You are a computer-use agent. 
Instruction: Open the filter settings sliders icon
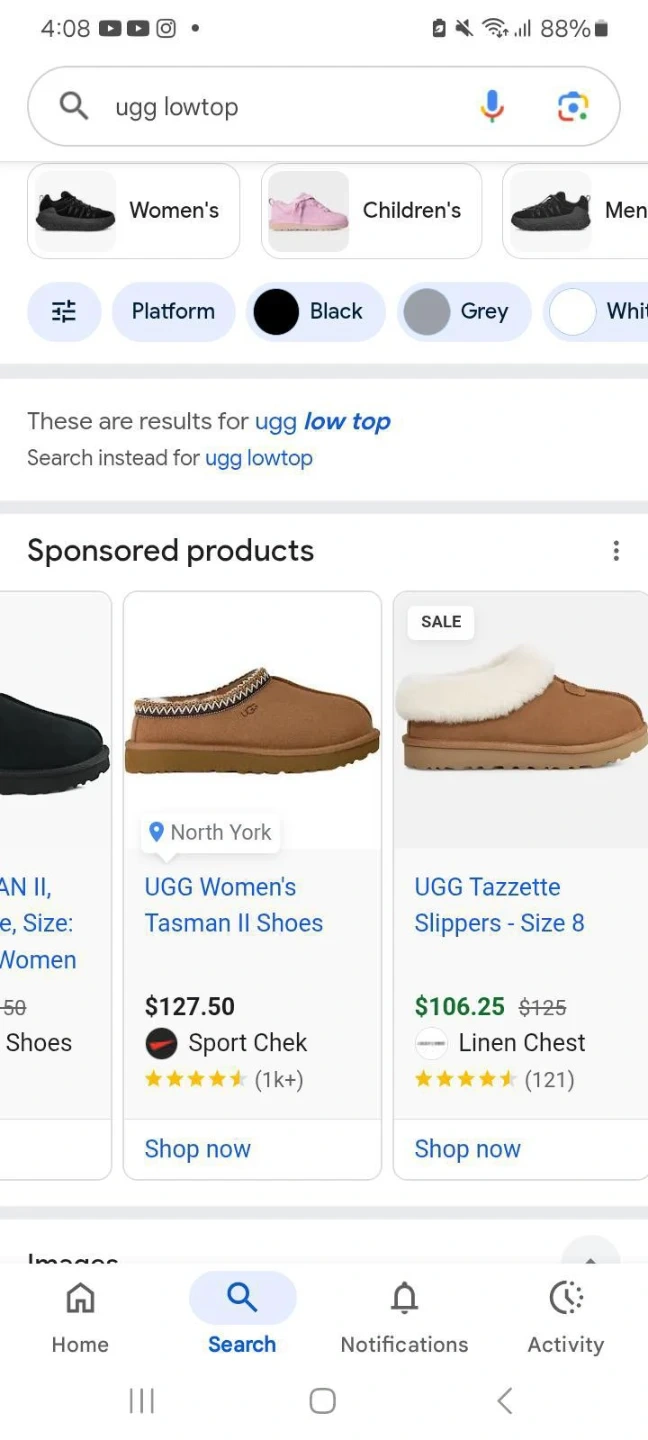pyautogui.click(x=64, y=311)
